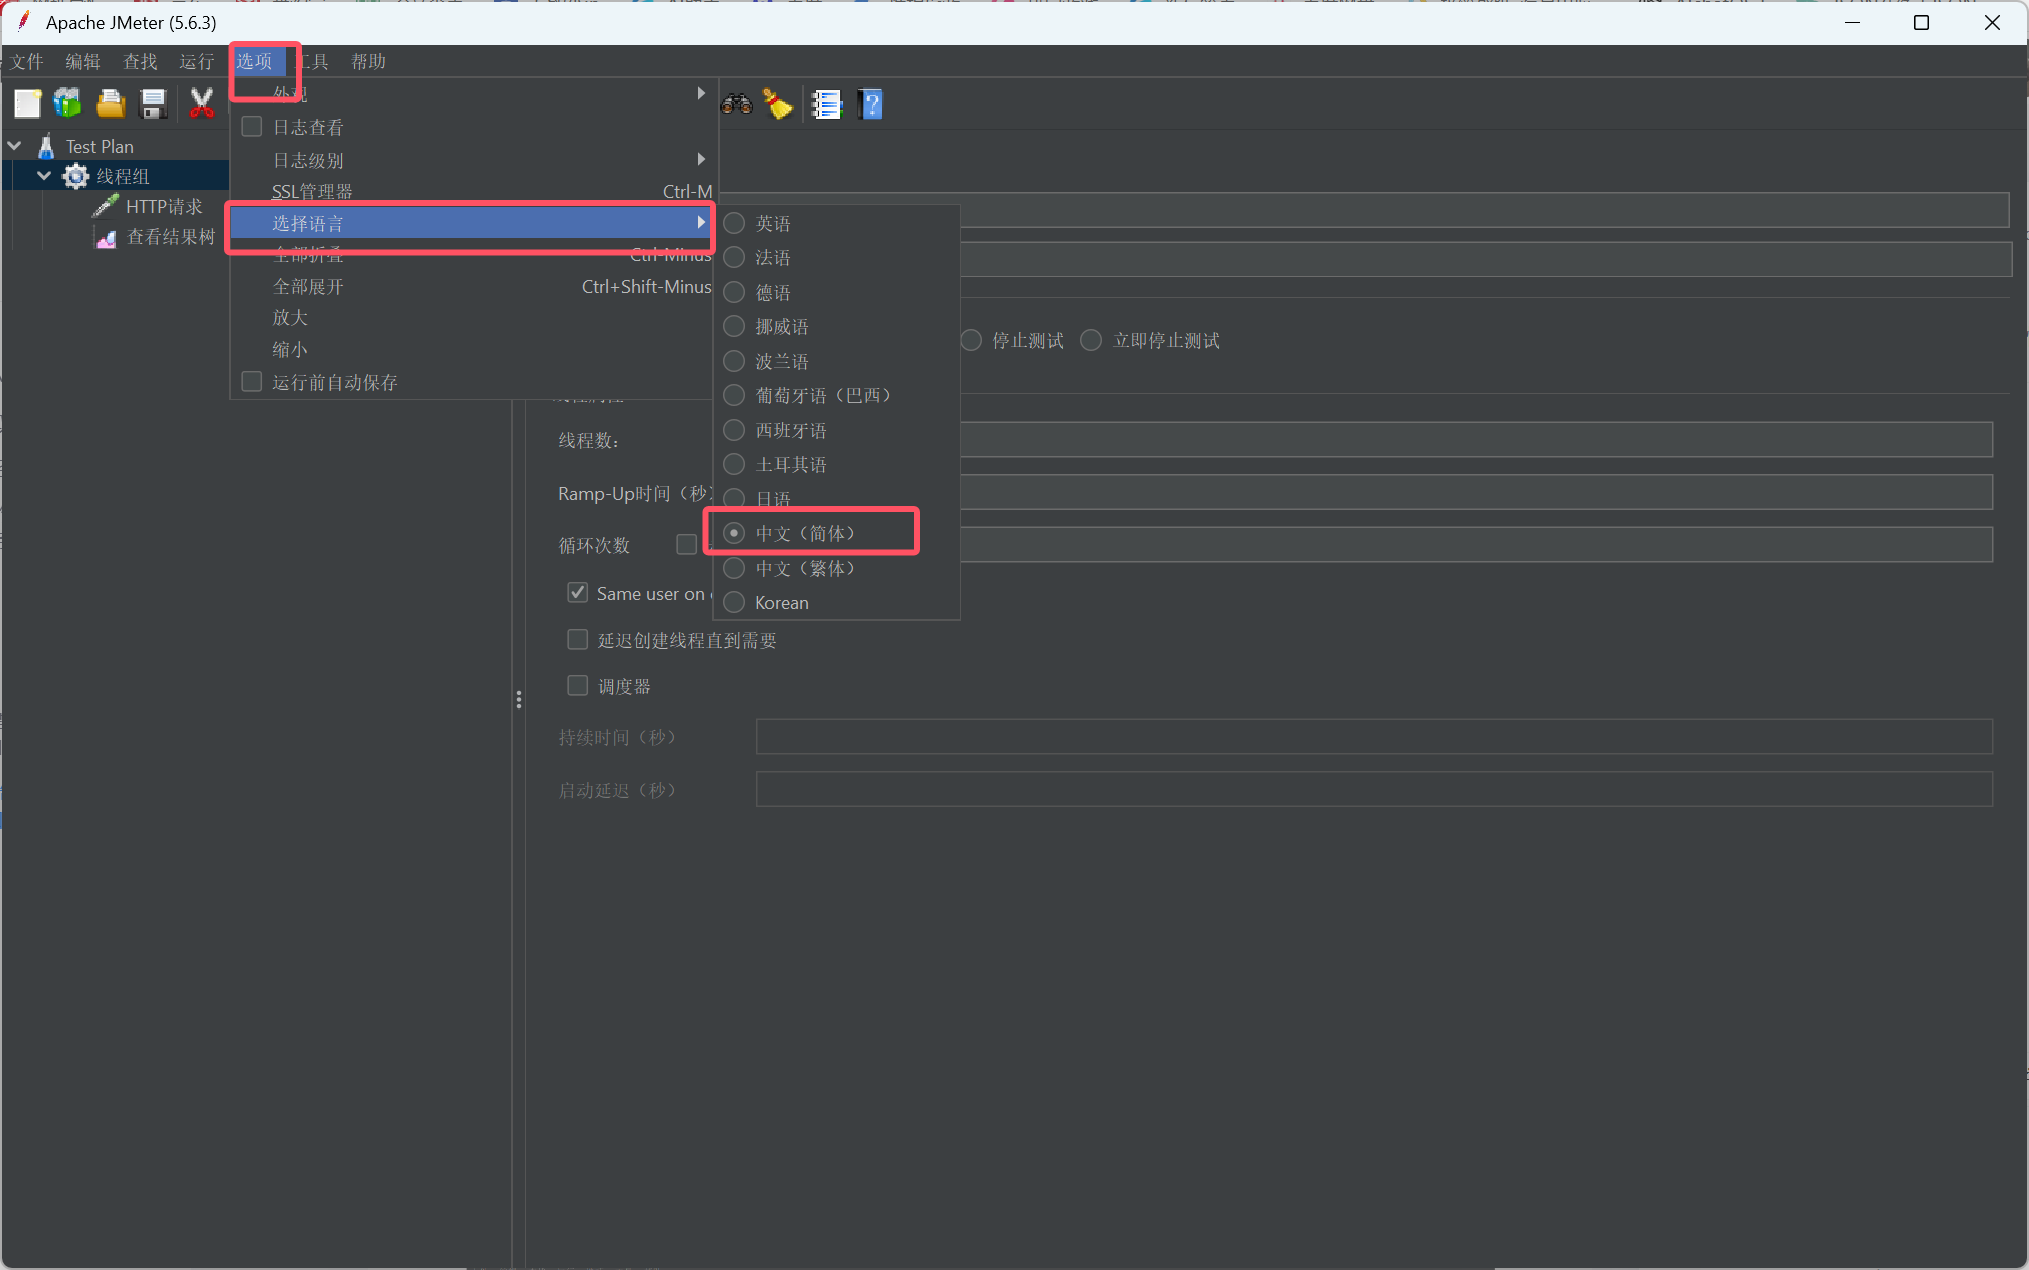Open the Function Helper dialog icon
Screen dimensions: 2029x1270
[x=827, y=103]
